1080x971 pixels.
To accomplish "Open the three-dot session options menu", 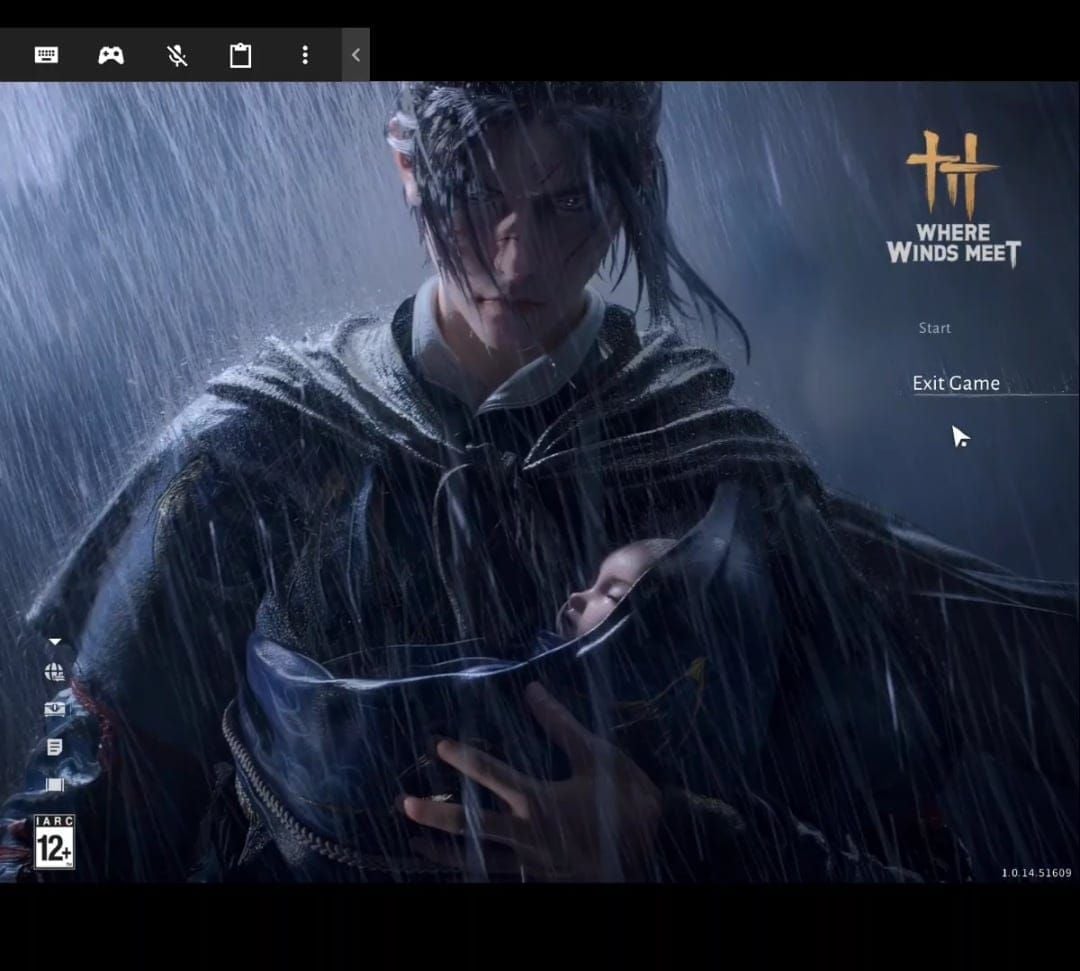I will pyautogui.click(x=304, y=56).
